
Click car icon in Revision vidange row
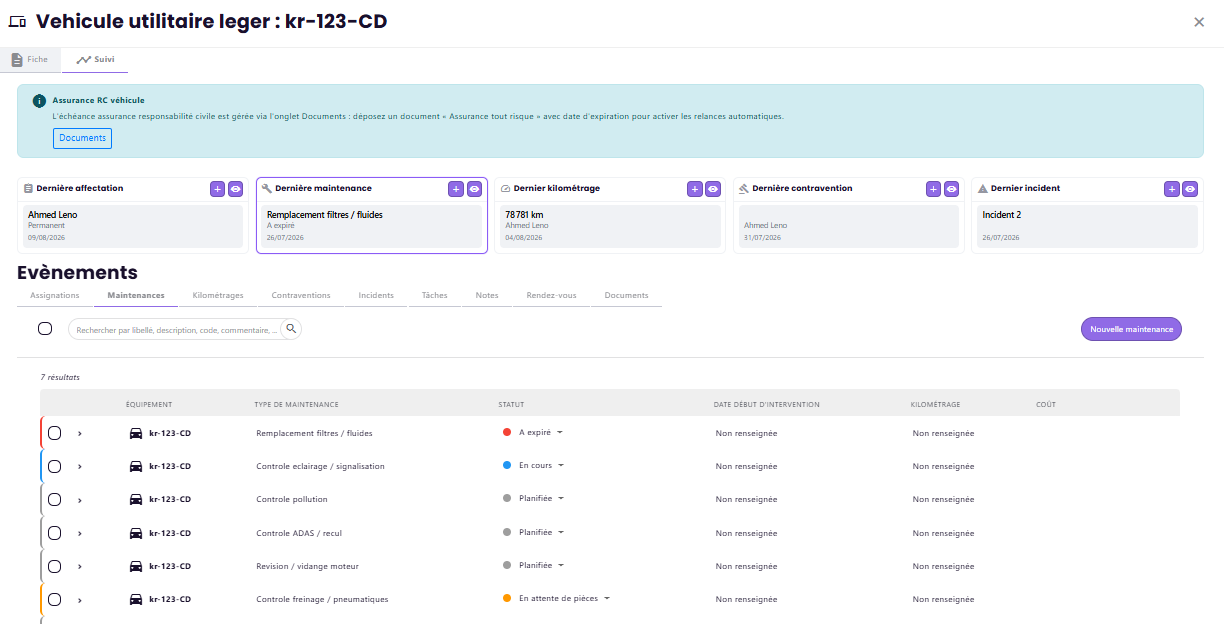click(136, 566)
